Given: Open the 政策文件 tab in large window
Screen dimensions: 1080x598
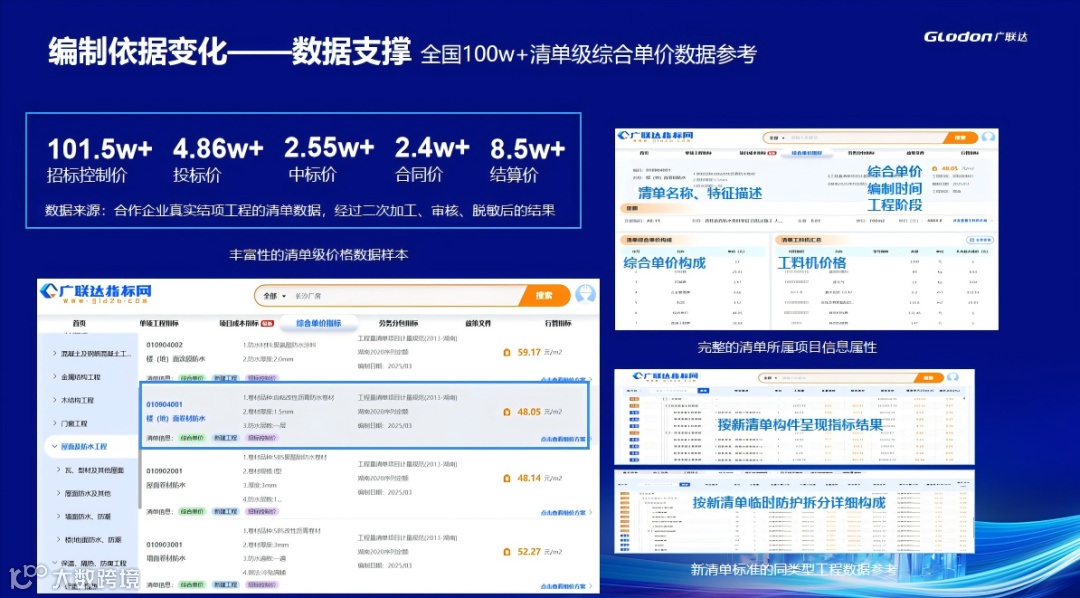Looking at the screenshot, I should [478, 323].
